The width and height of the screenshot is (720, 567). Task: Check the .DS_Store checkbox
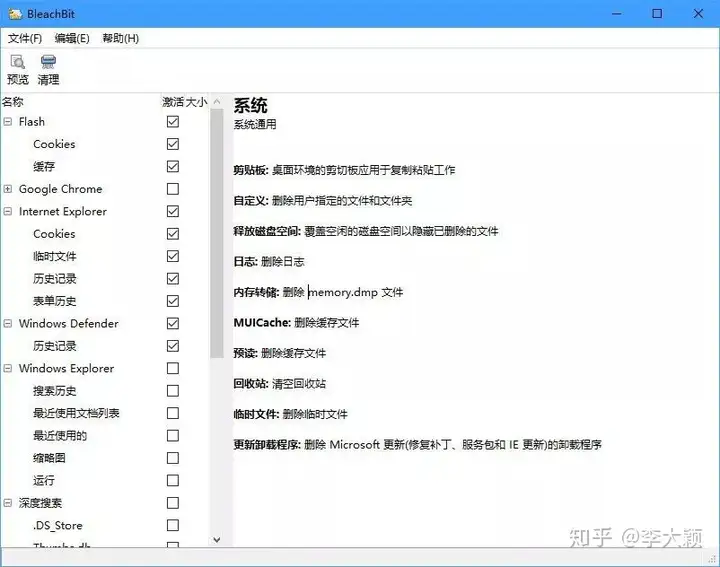point(173,525)
